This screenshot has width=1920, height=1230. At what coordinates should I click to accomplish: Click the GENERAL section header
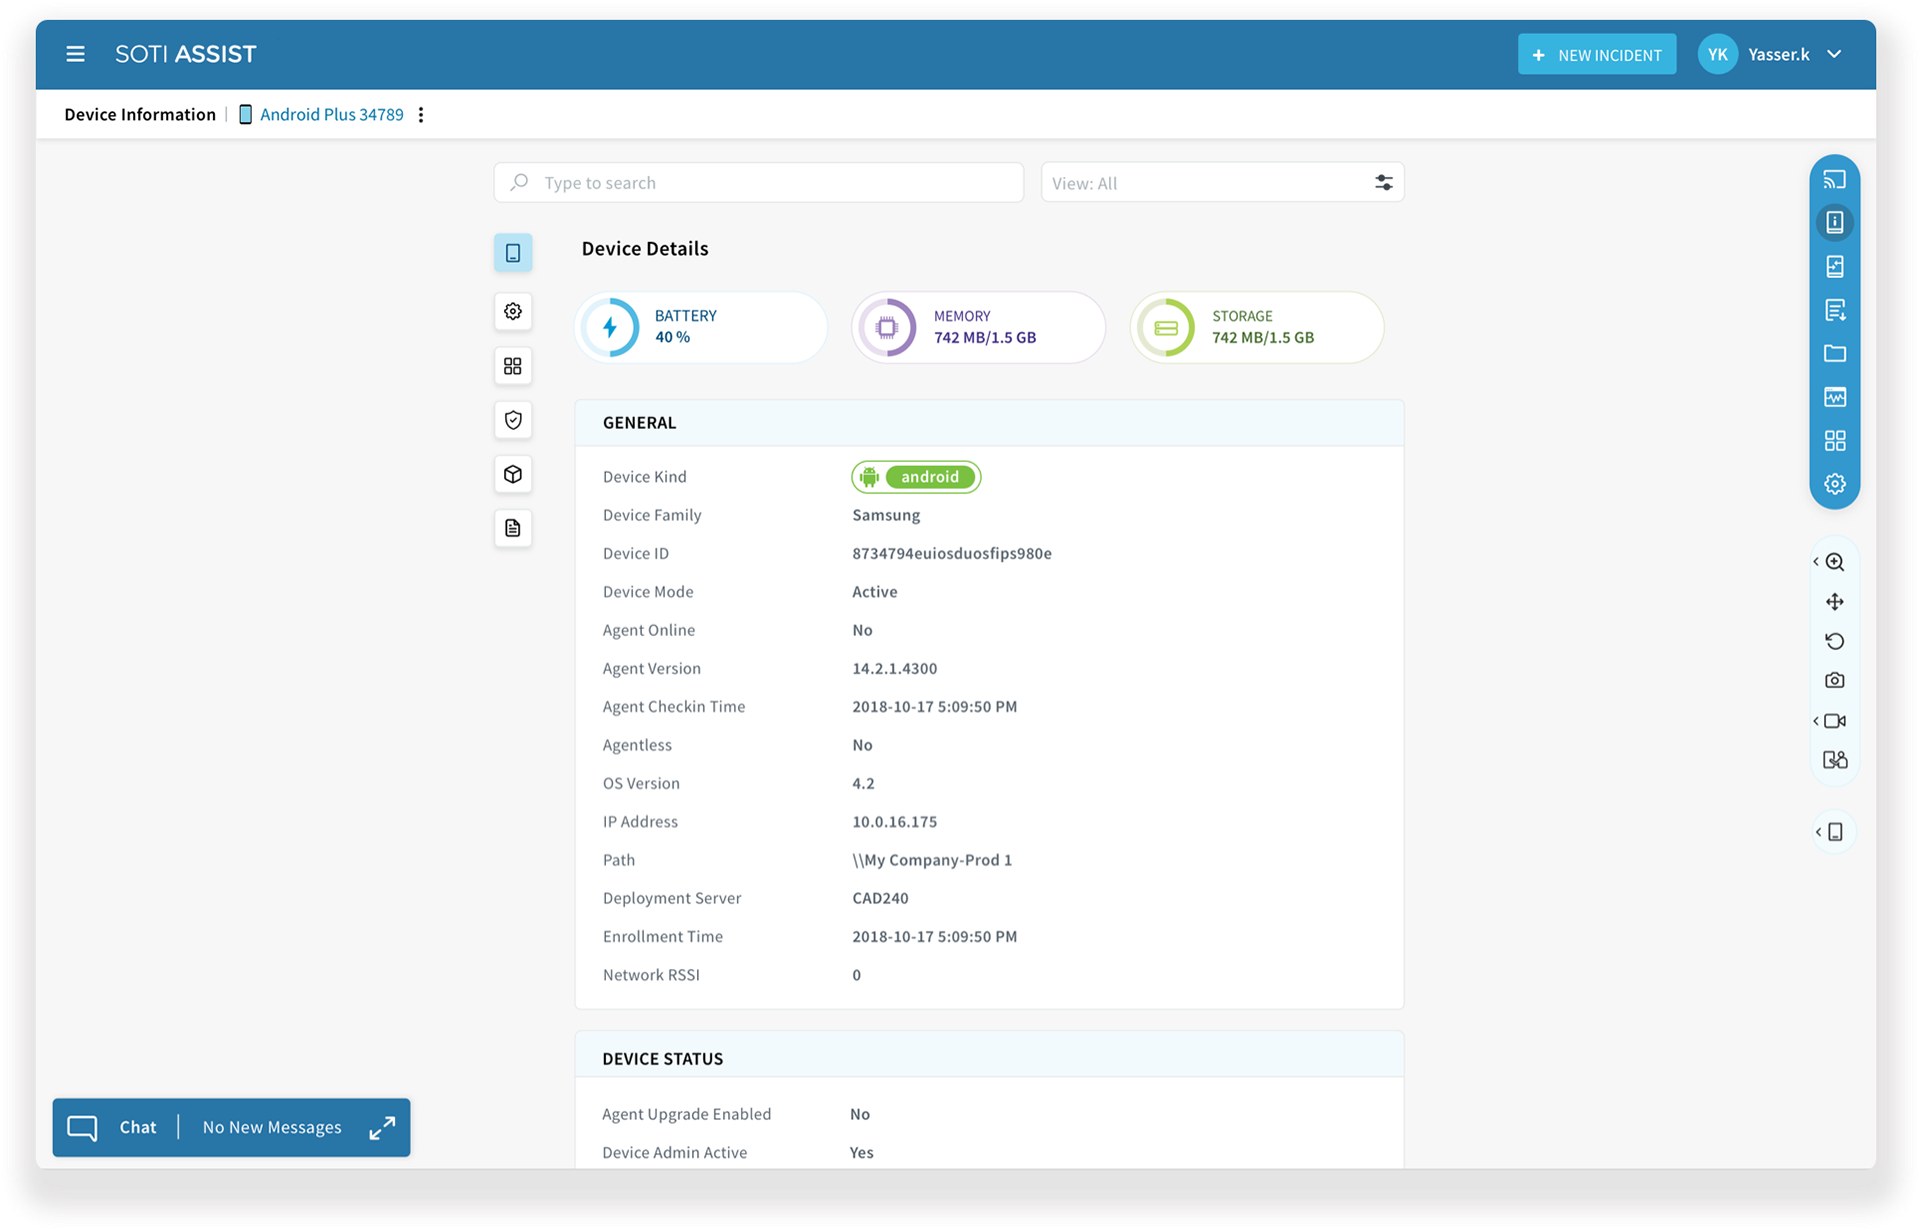[x=989, y=423]
